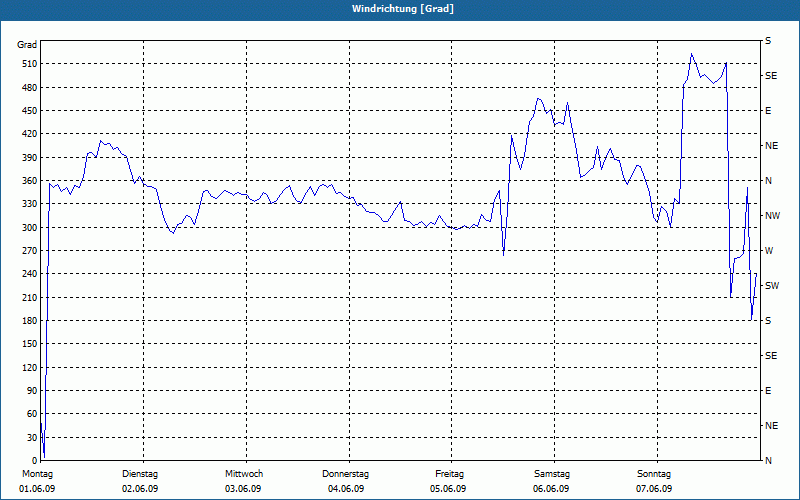Click the SW compass label on right axis

(772, 286)
